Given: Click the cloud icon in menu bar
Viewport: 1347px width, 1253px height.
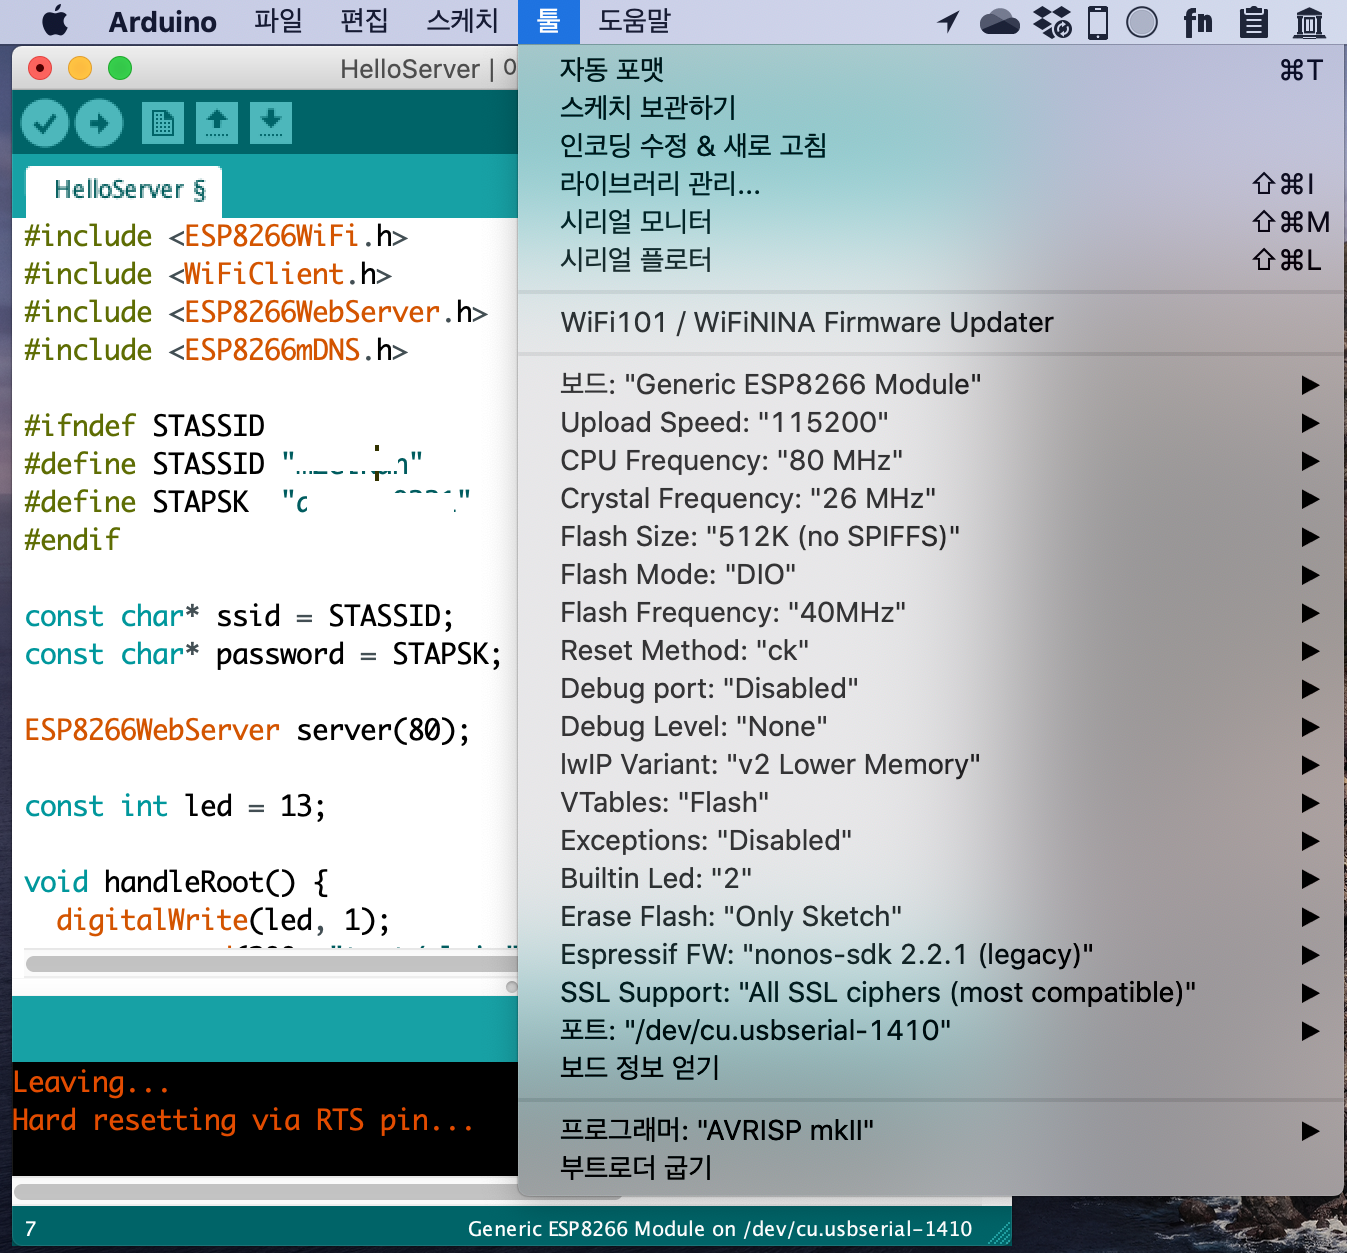Looking at the screenshot, I should (1000, 22).
